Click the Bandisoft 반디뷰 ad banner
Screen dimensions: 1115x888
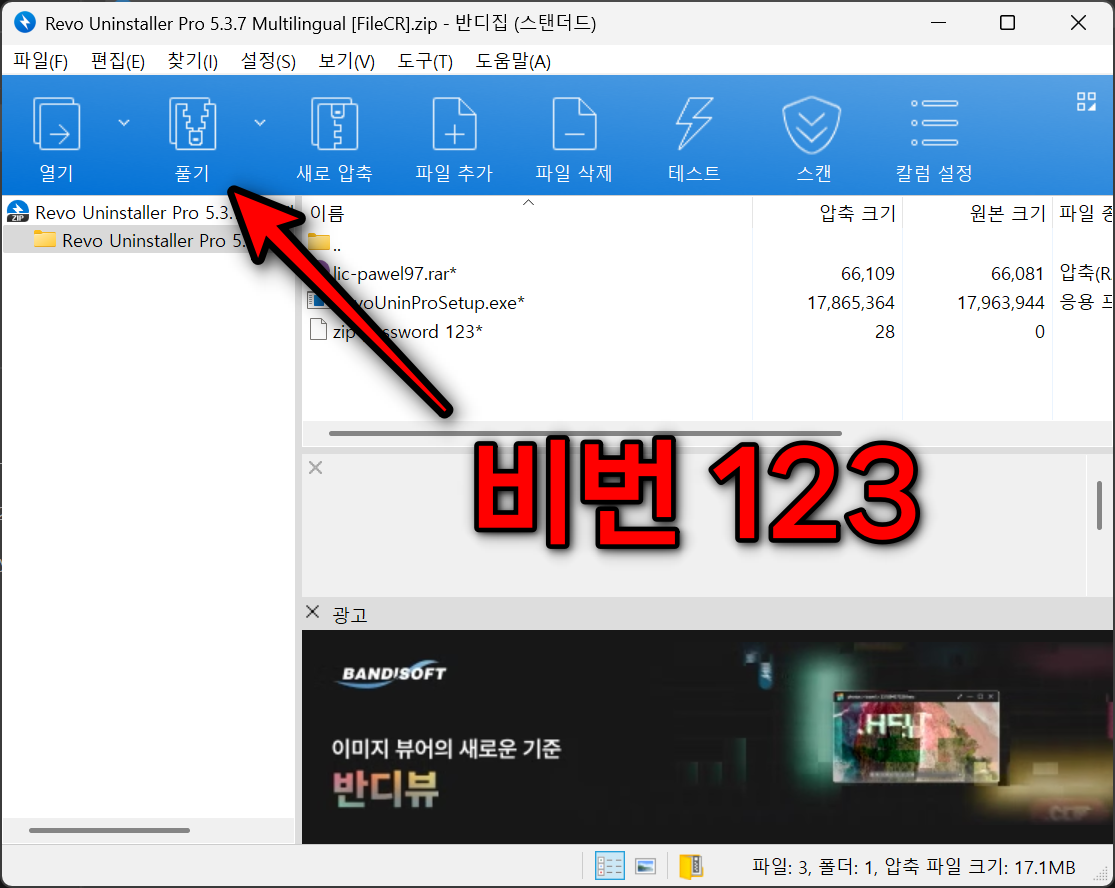tap(707, 737)
